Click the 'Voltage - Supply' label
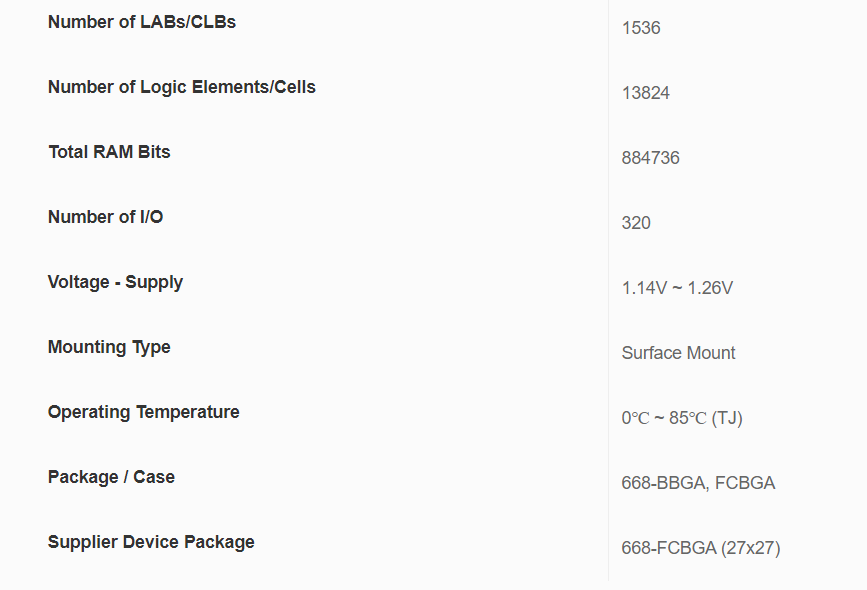The width and height of the screenshot is (867, 590). coord(115,282)
